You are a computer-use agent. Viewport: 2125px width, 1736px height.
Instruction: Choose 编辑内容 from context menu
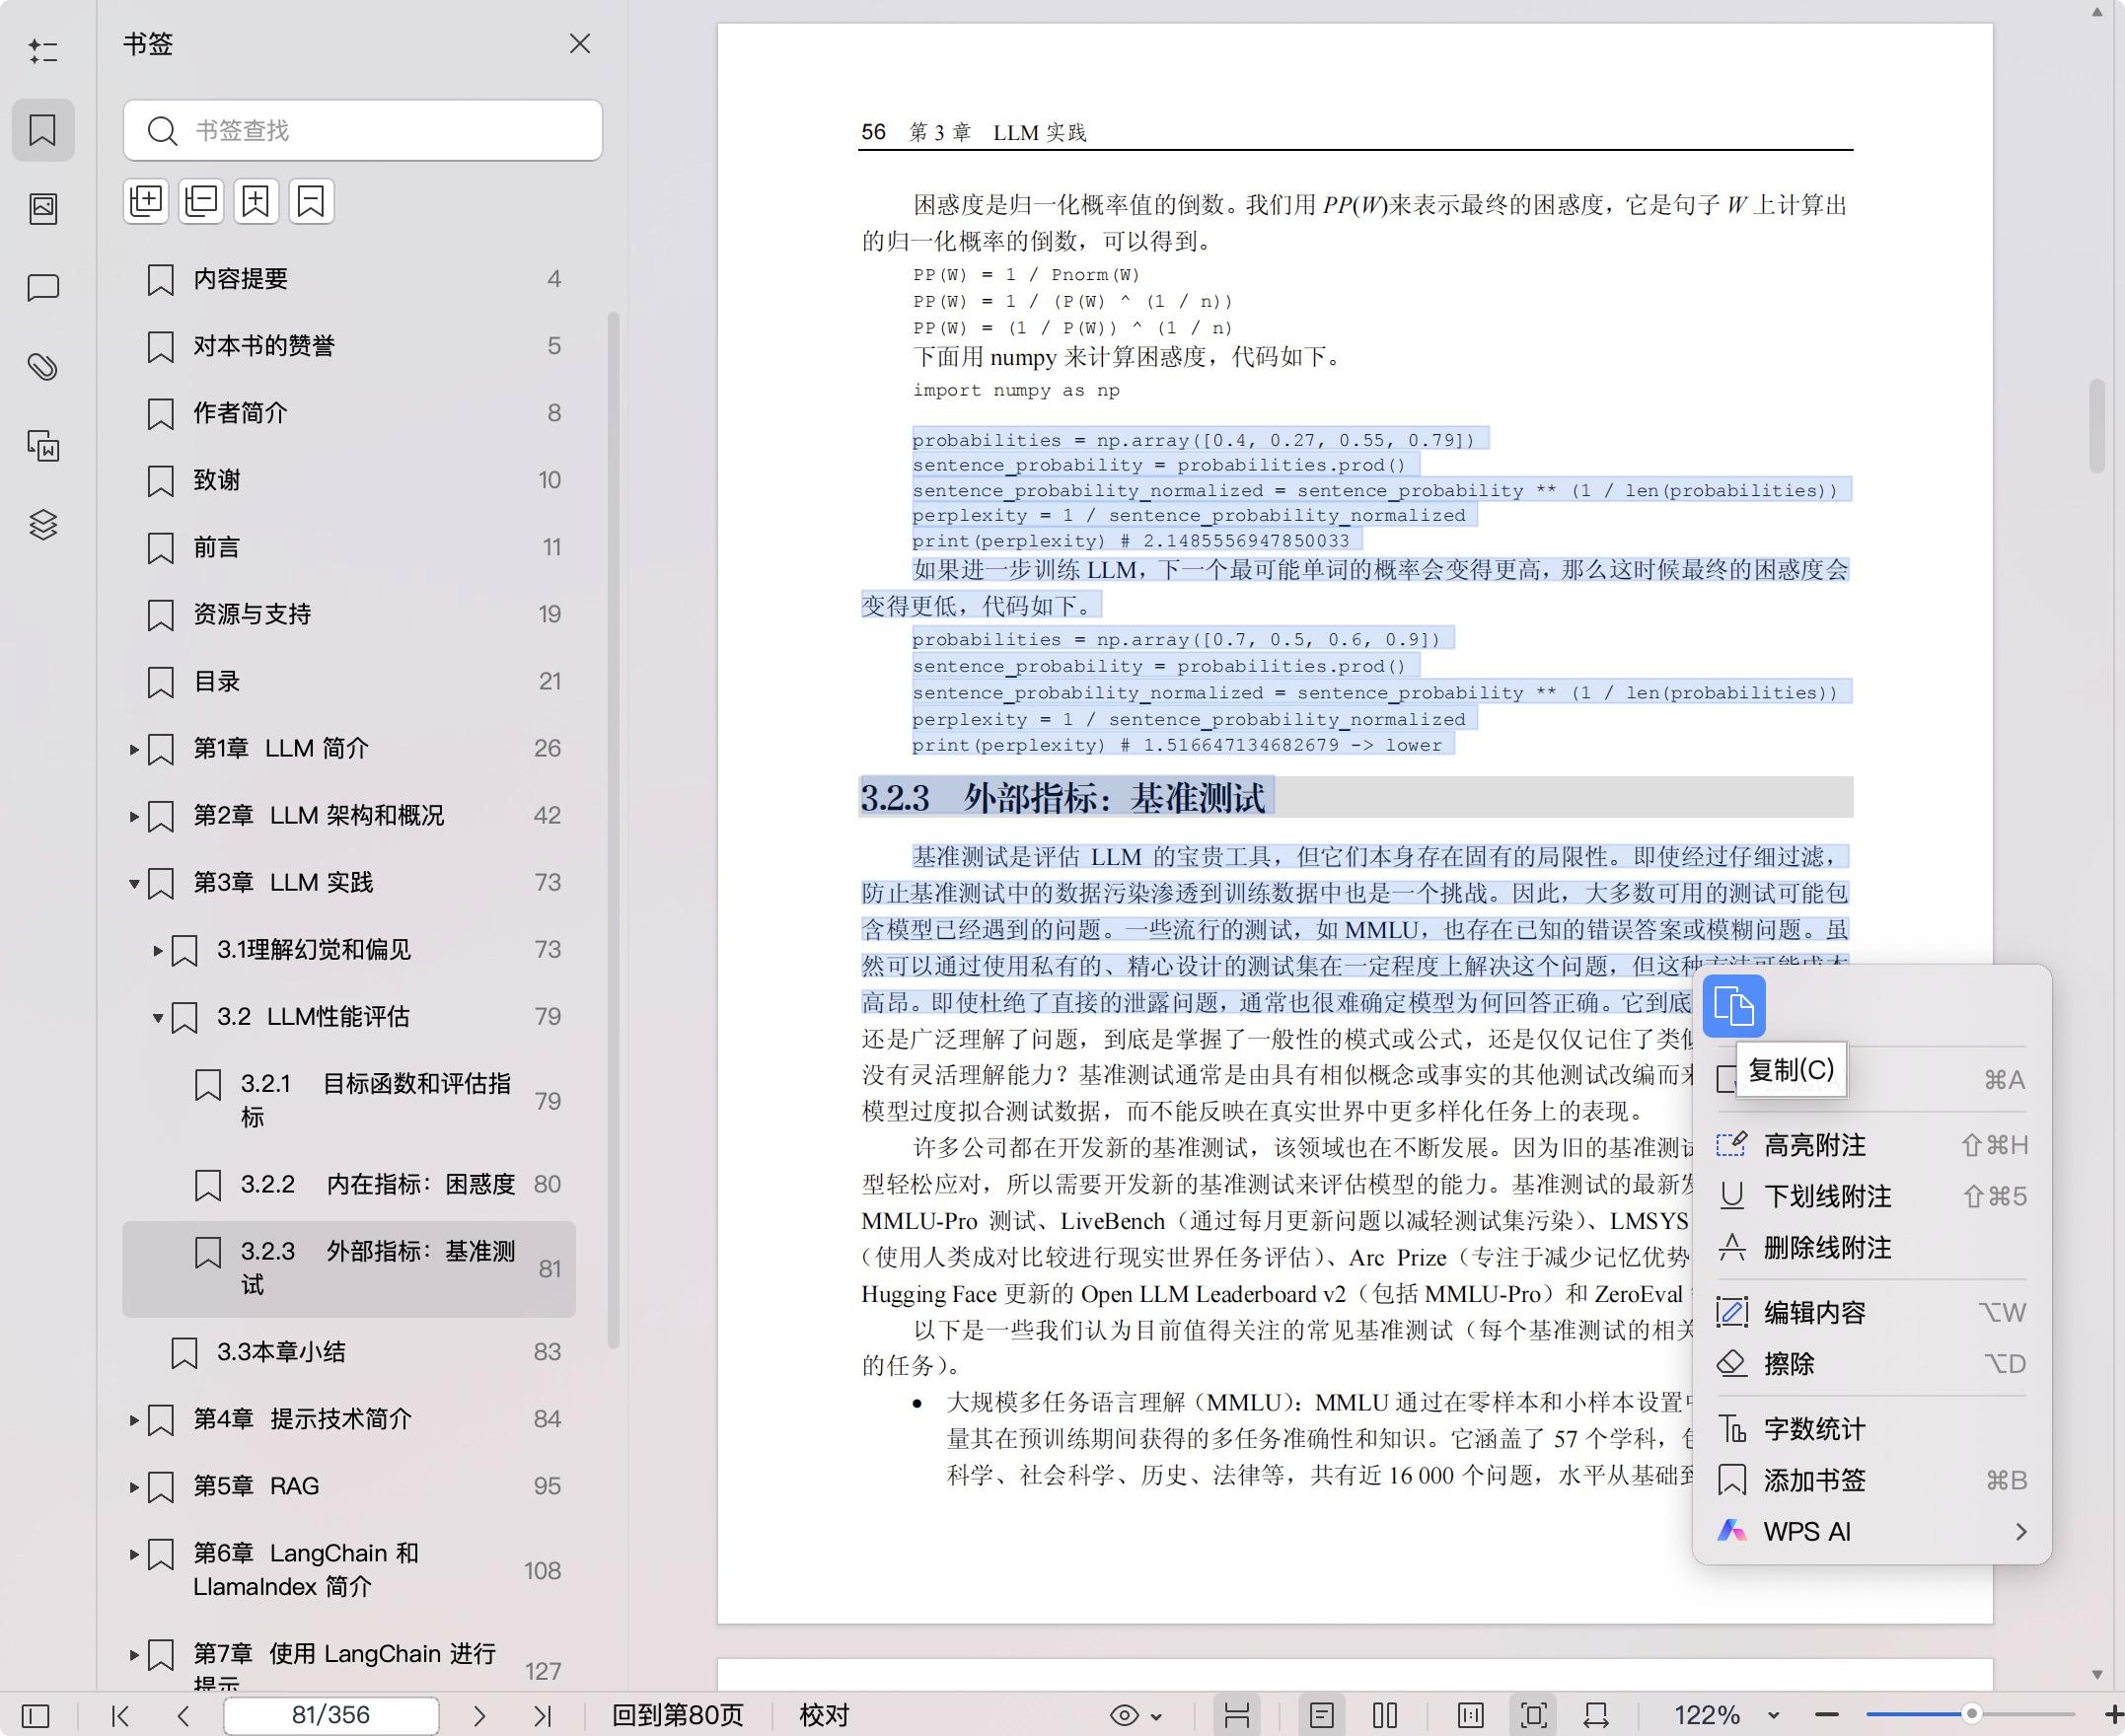[x=1871, y=1312]
